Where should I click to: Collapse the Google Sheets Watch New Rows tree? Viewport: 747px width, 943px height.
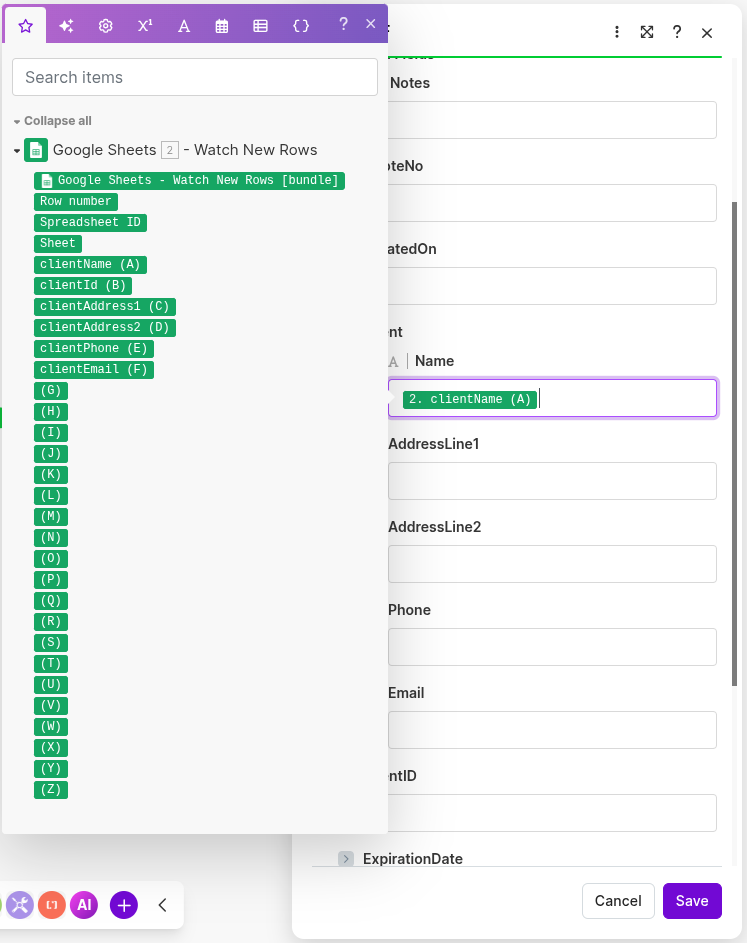pos(16,150)
